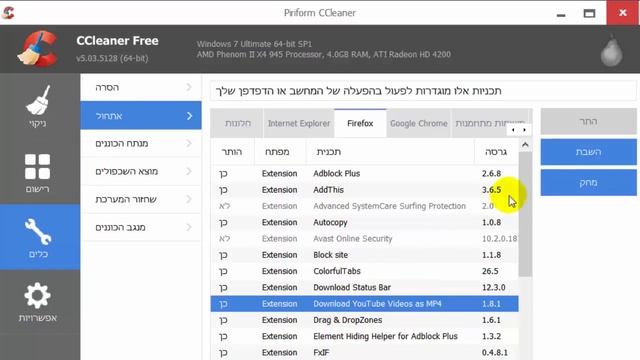Click the chevron next to אתחול
The height and width of the screenshot is (360, 640).
pyautogui.click(x=189, y=116)
